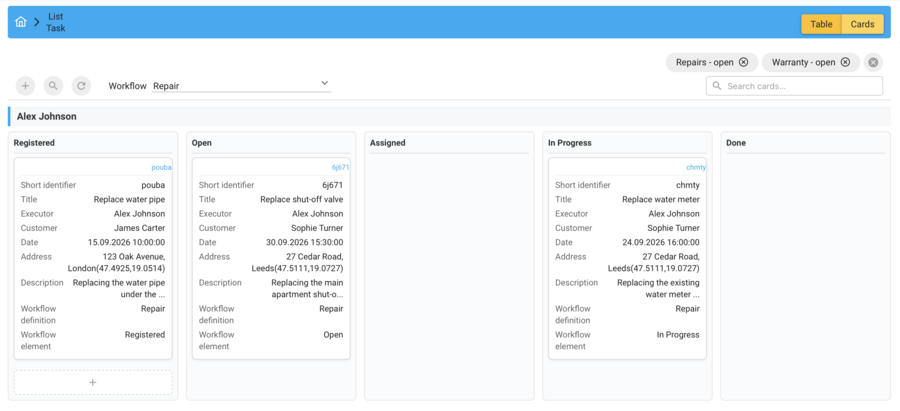The height and width of the screenshot is (411, 900).
Task: Open the 6j671 card link
Action: point(340,168)
